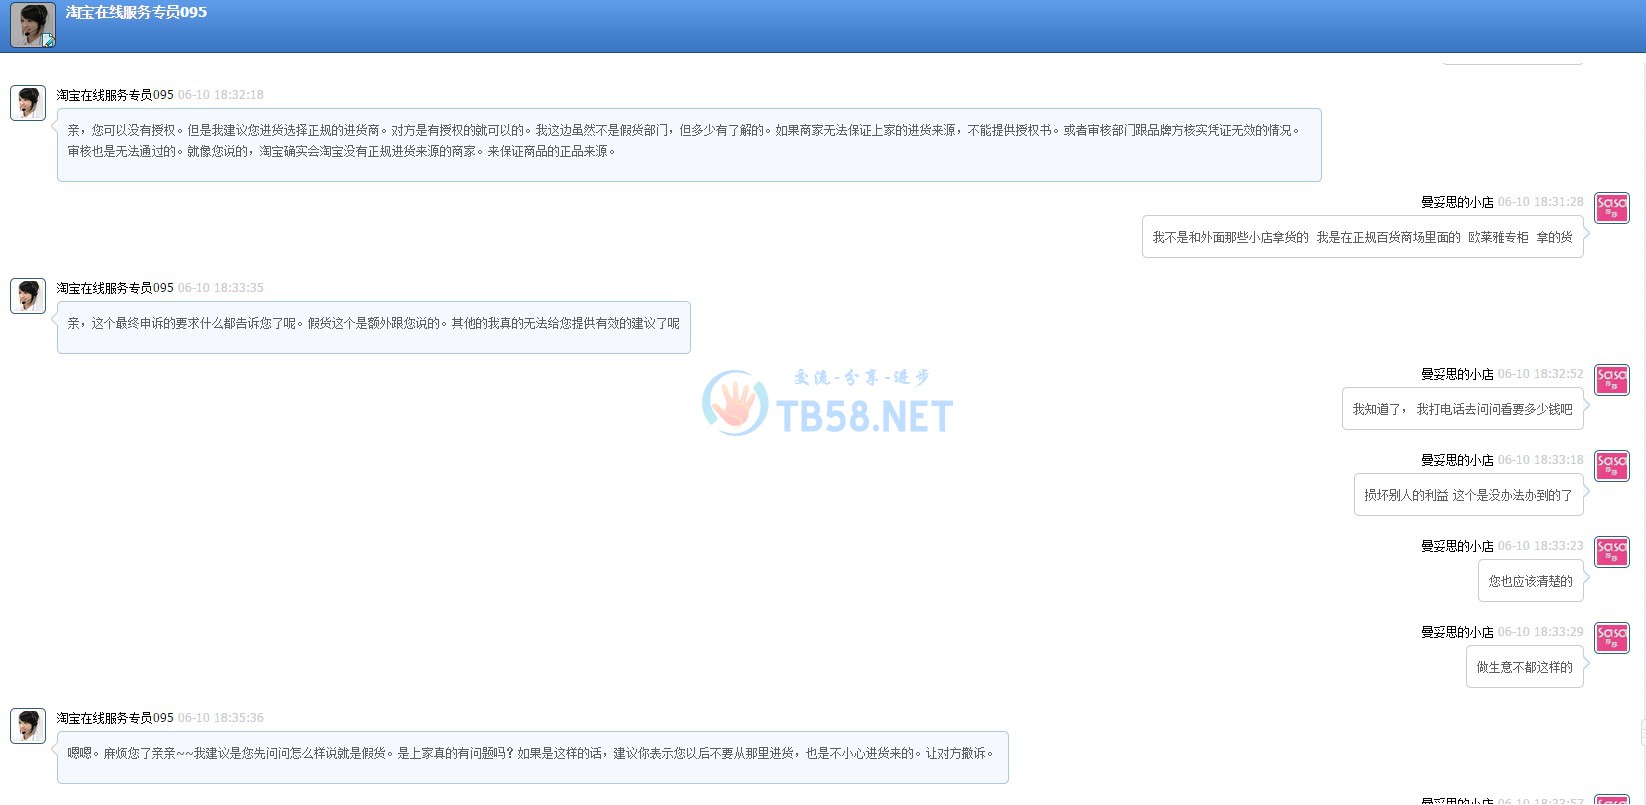Image resolution: width=1646 pixels, height=805 pixels.
Task: Click the Sasa shop avatar at 18:33:18
Action: coord(1611,466)
